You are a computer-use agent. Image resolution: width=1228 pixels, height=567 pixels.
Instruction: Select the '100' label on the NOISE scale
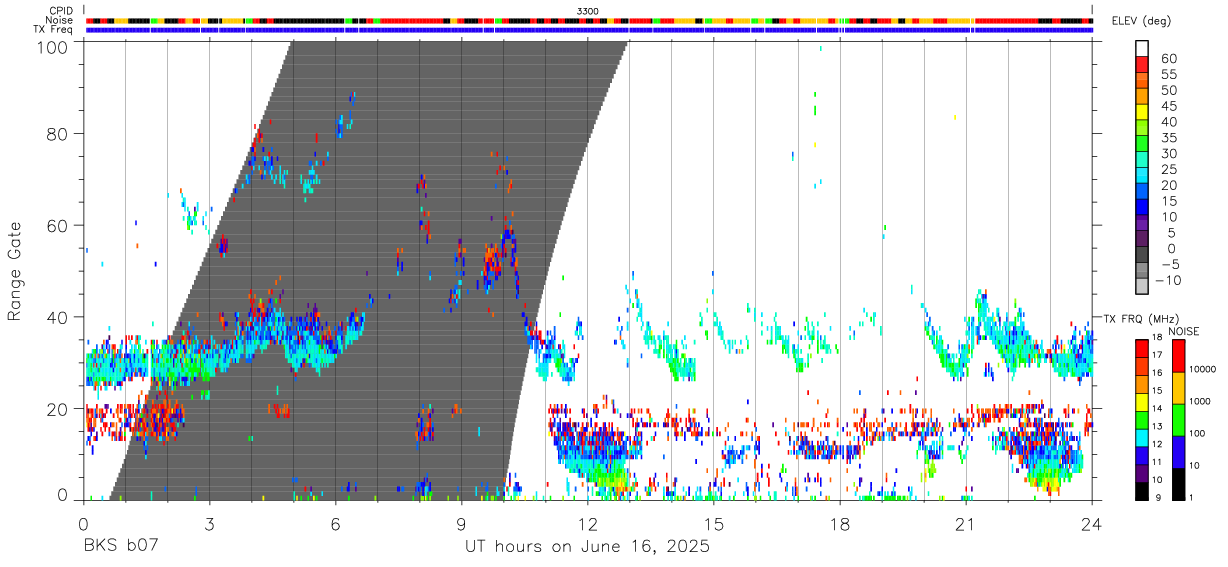pyautogui.click(x=1197, y=433)
